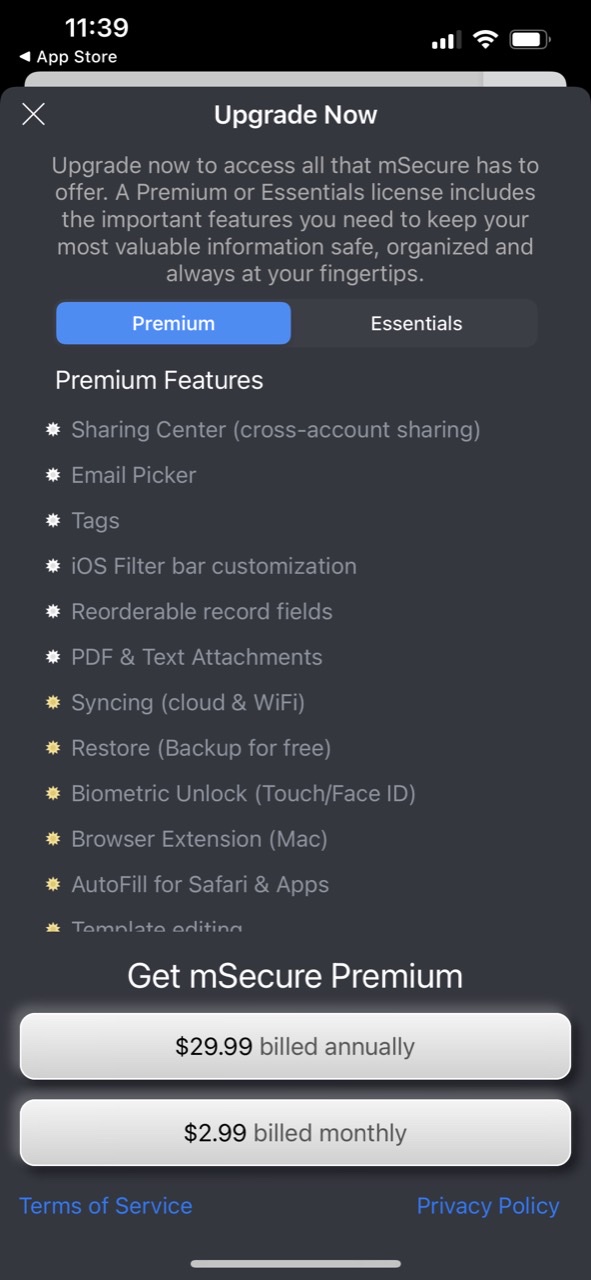Click the bullet icon beside Tags feature

(x=53, y=520)
